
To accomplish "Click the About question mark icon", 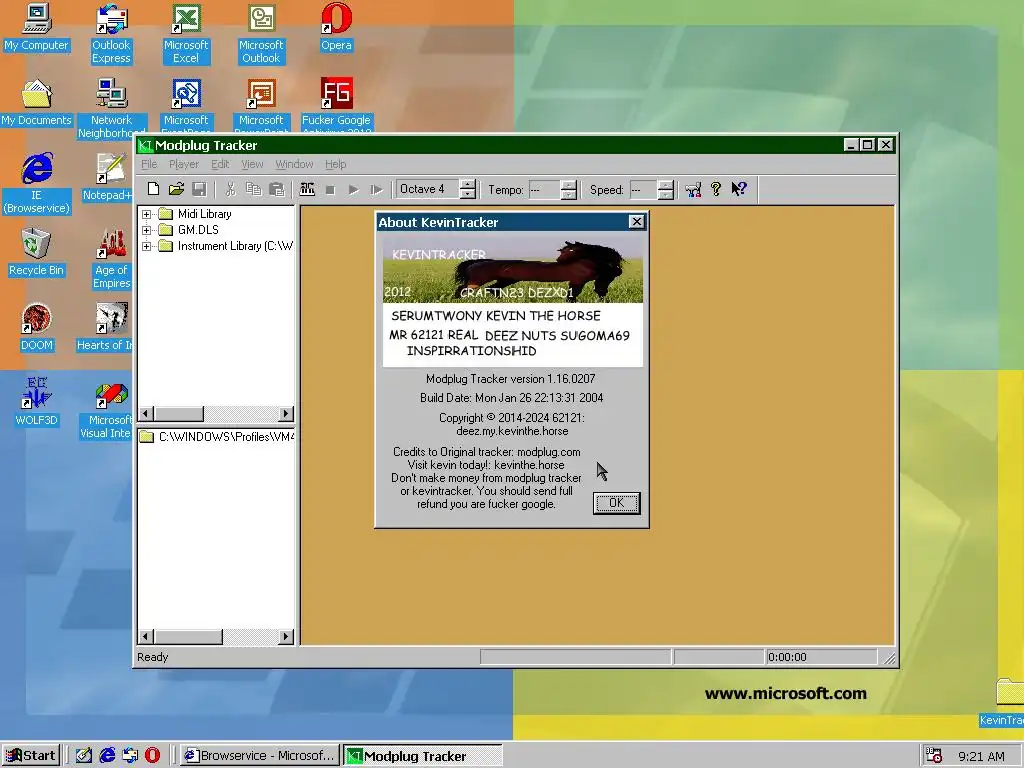I will point(716,189).
